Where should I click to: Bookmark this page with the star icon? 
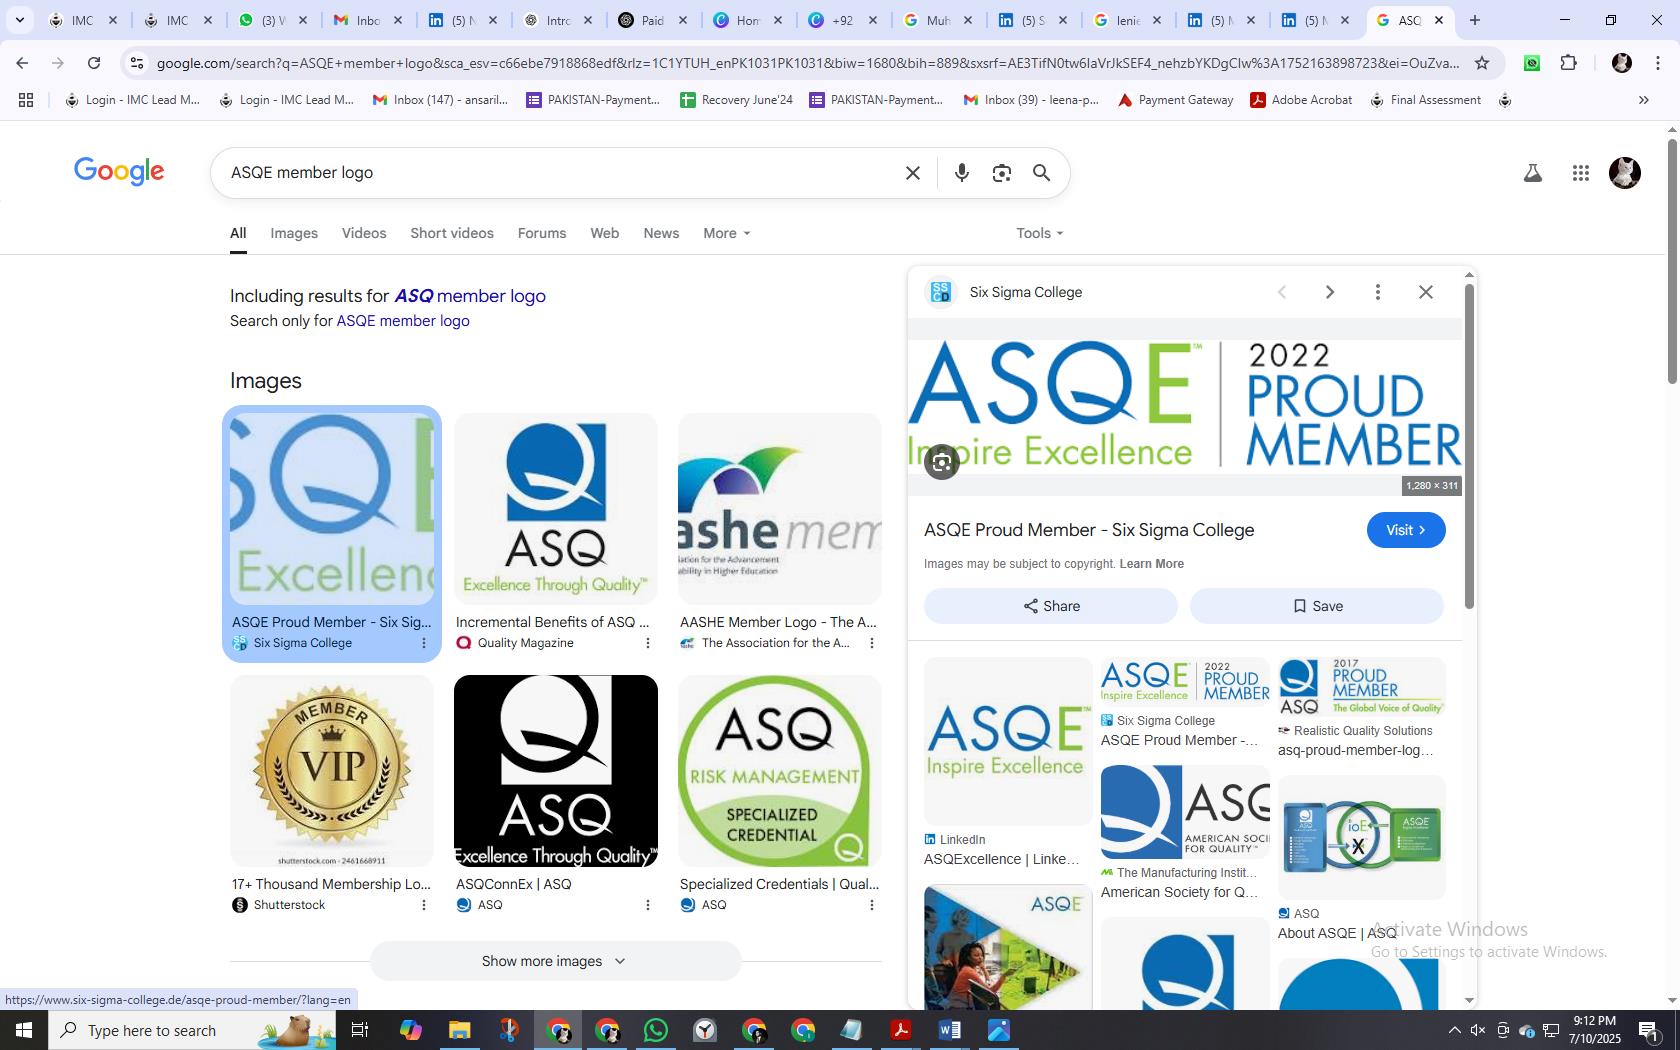[1482, 63]
